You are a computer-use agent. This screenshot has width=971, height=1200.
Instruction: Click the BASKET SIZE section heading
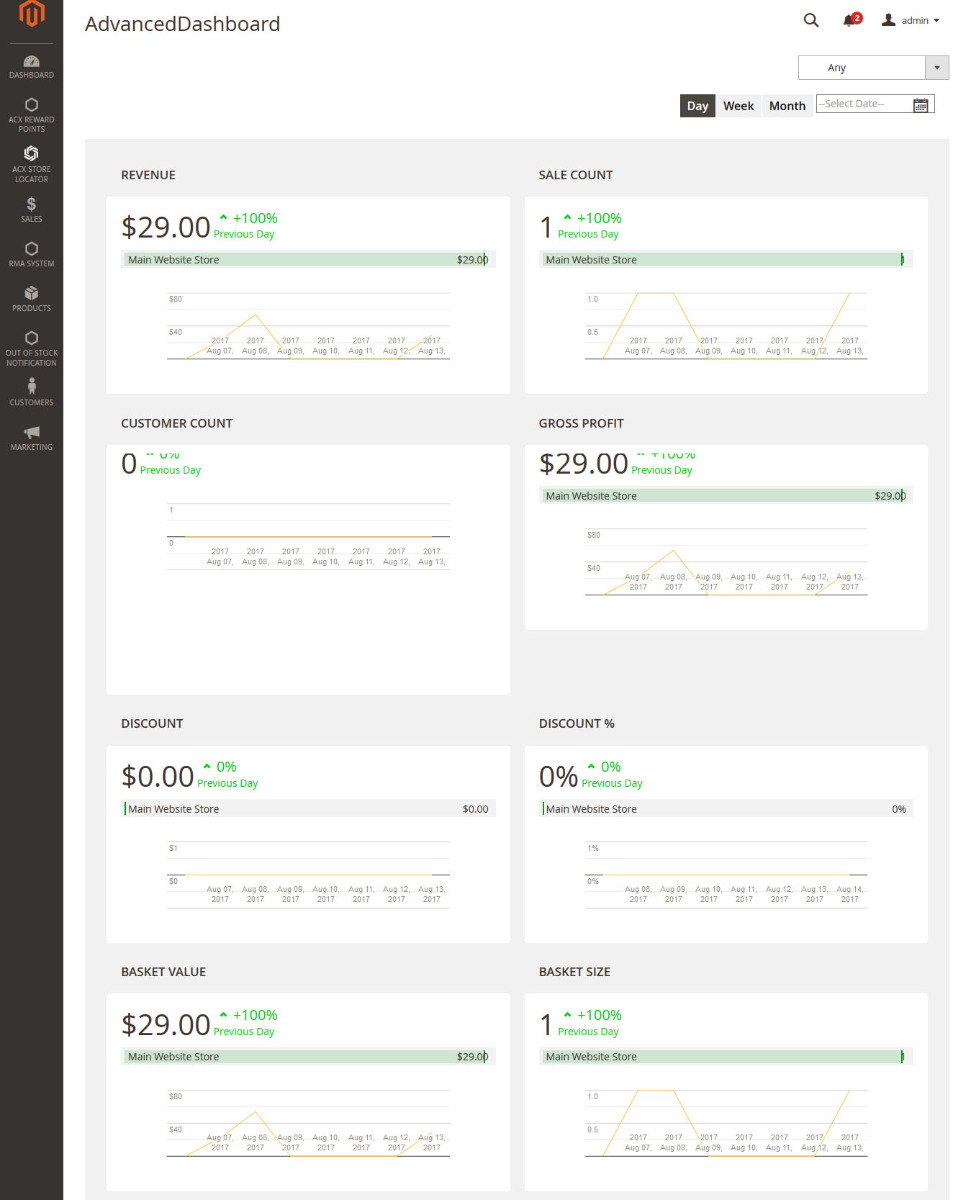pyautogui.click(x=575, y=972)
